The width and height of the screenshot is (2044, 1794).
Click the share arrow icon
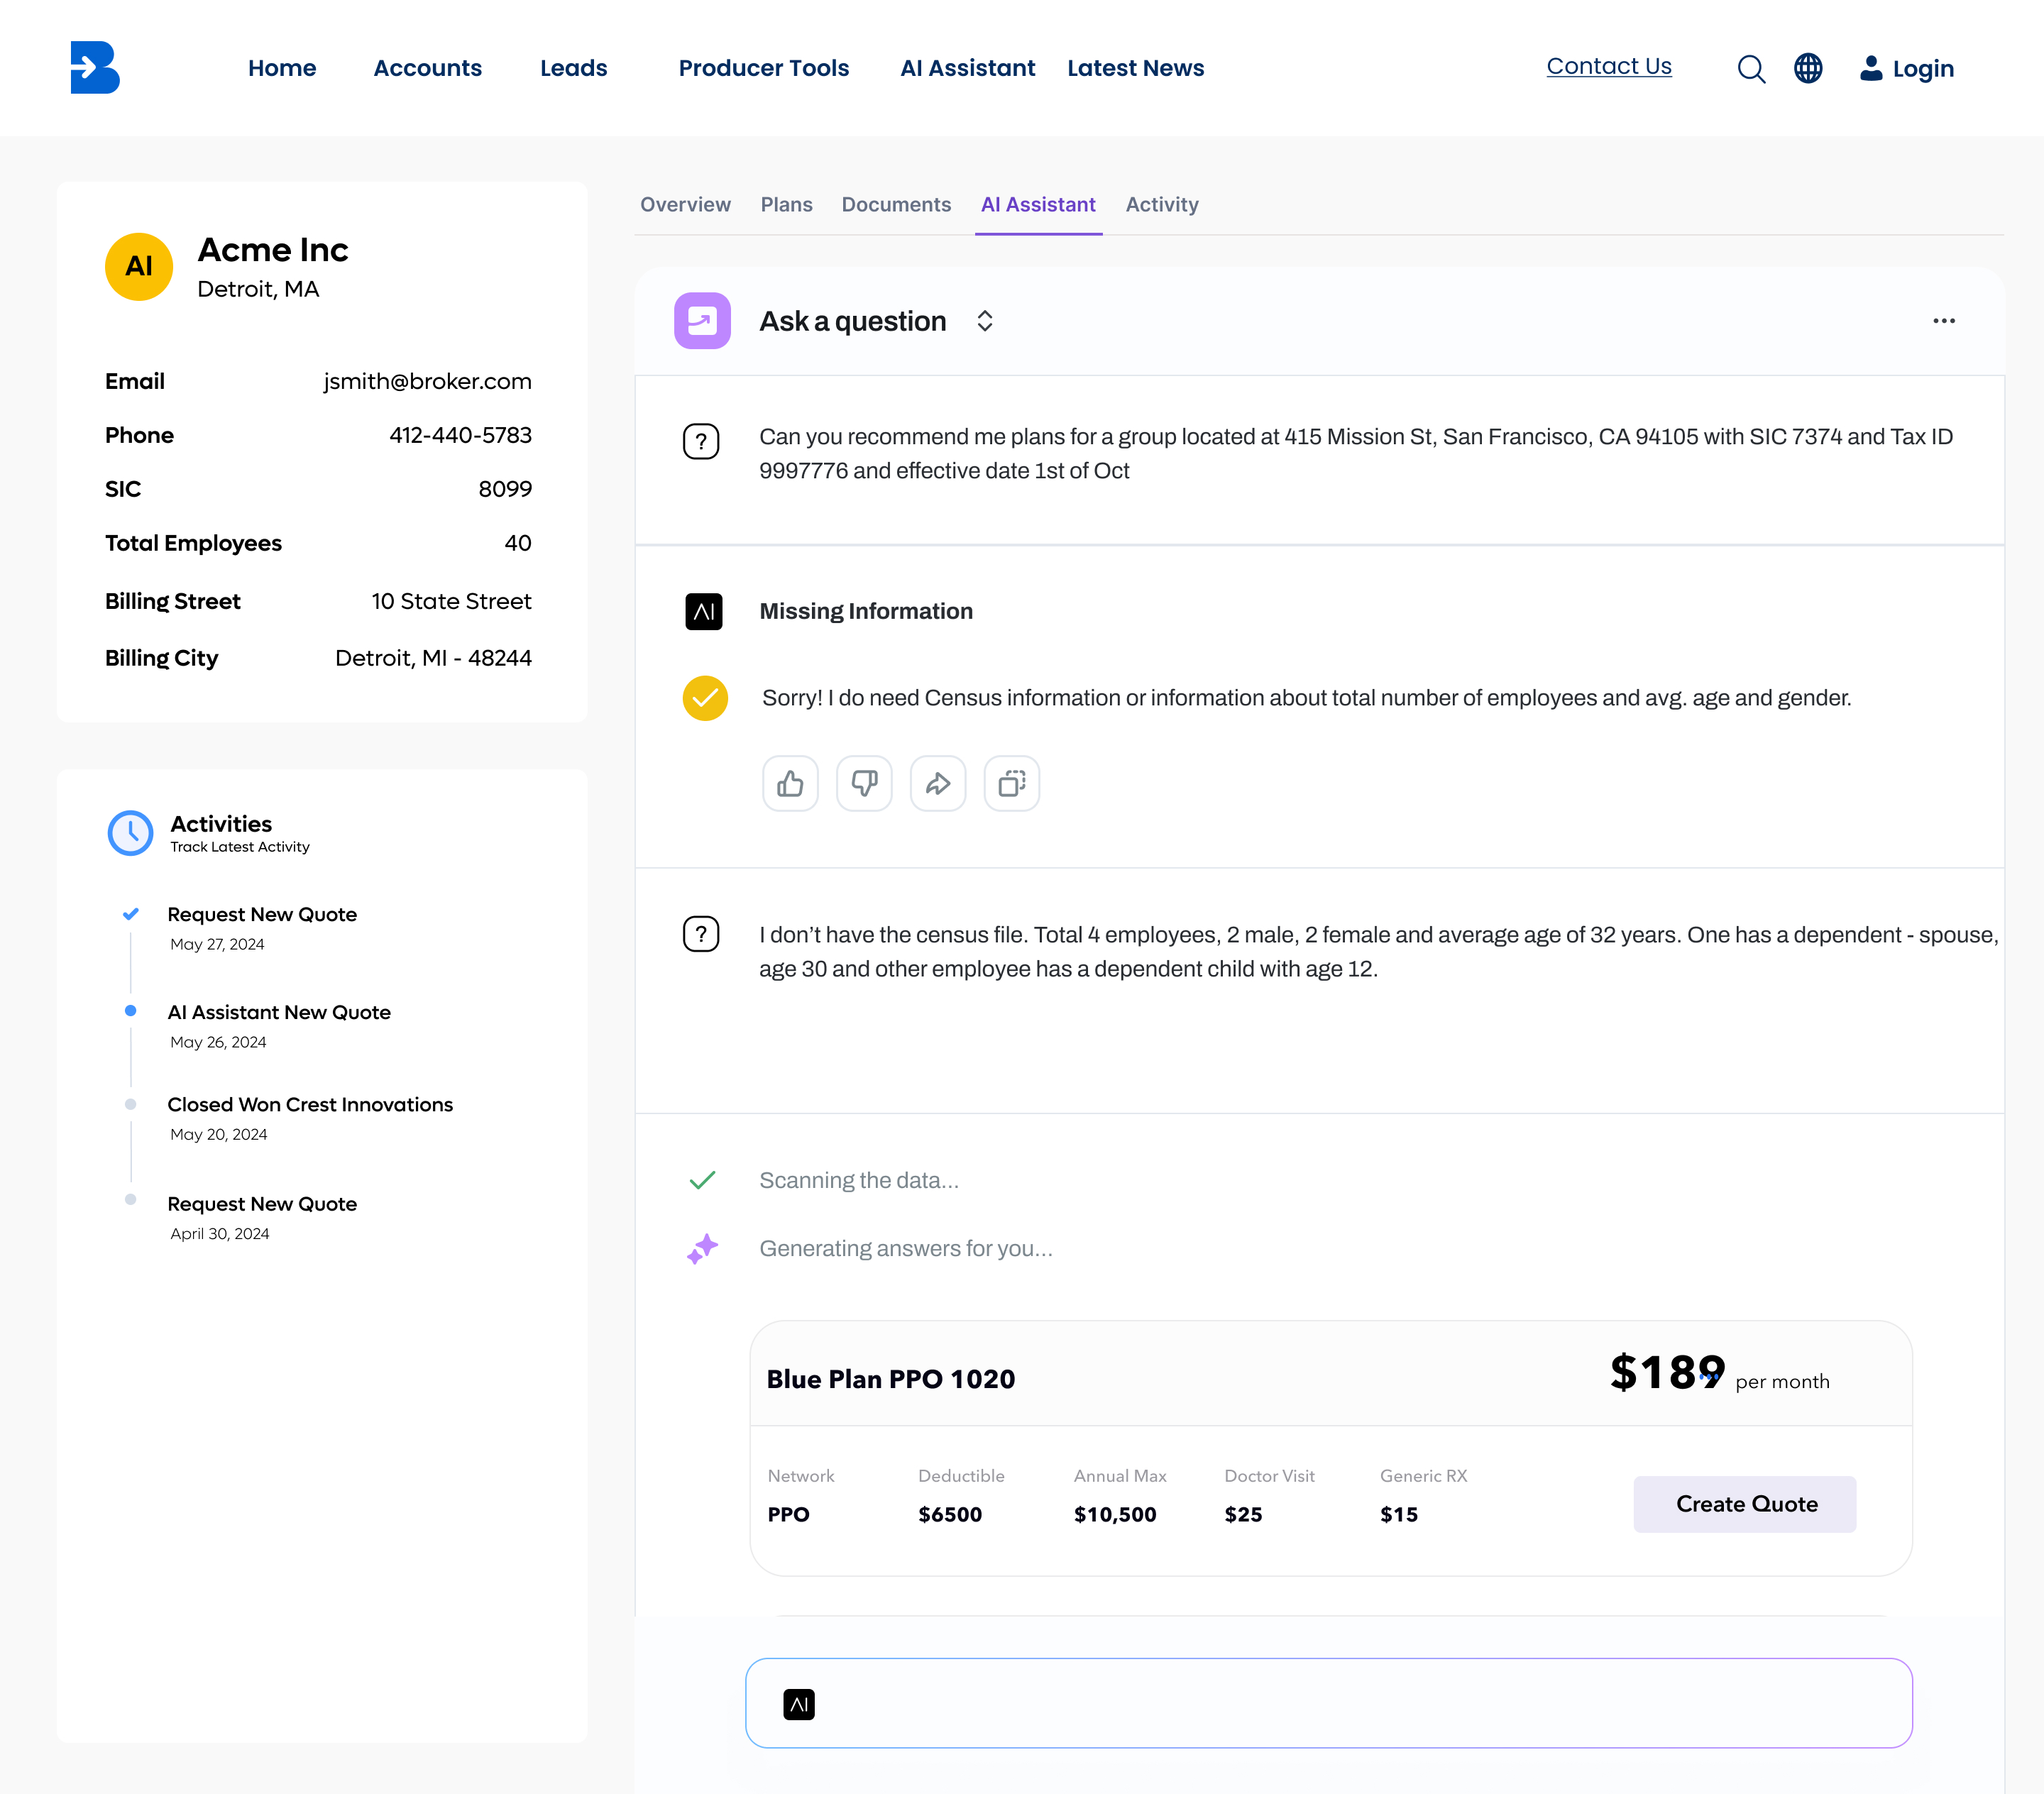938,783
